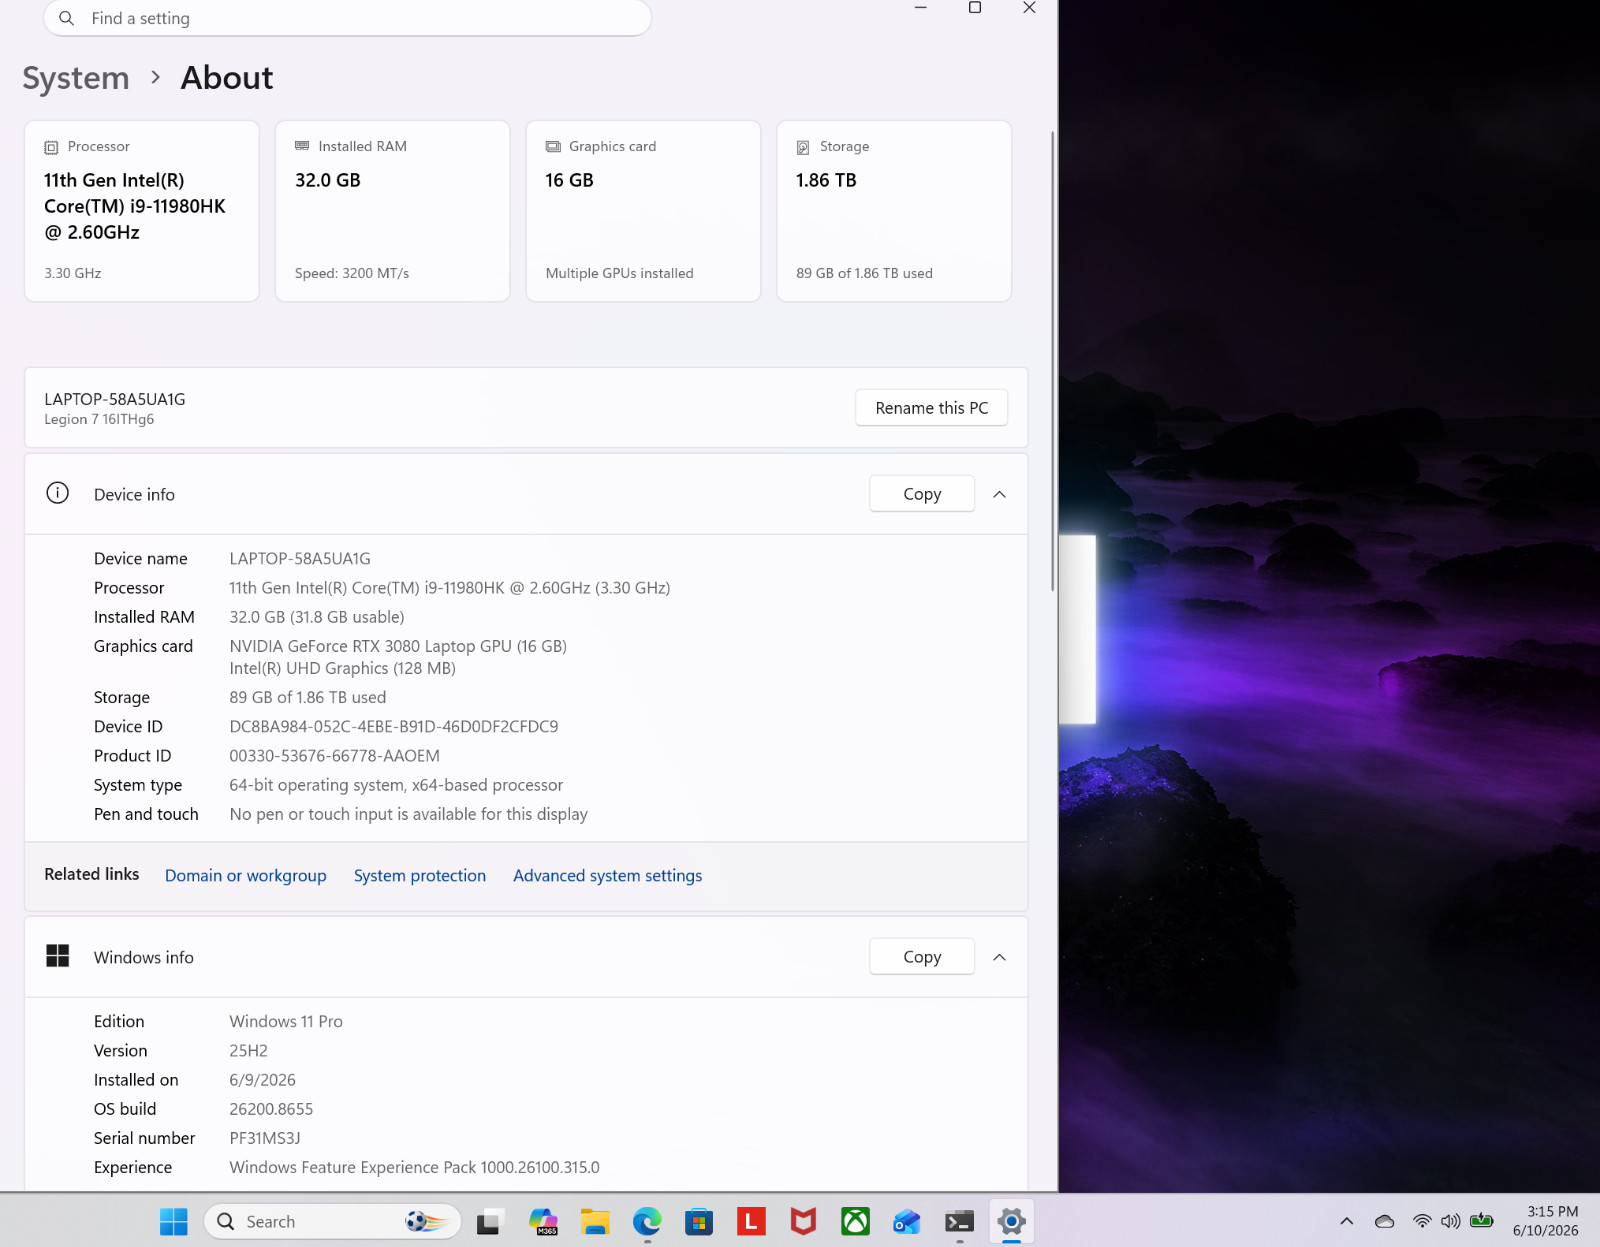Screen dimensions: 1600x1247
Task: Click the NVIDIA GeForce RTX 3080 Laptop GPU text
Action: pos(398,646)
